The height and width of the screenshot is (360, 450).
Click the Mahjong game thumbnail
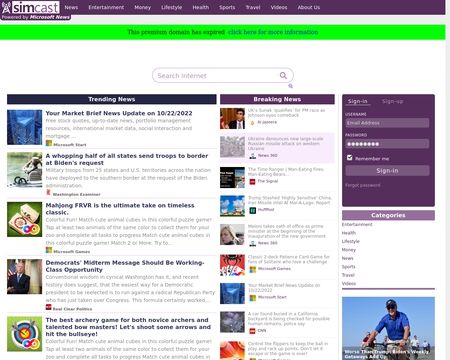[x=25, y=219]
